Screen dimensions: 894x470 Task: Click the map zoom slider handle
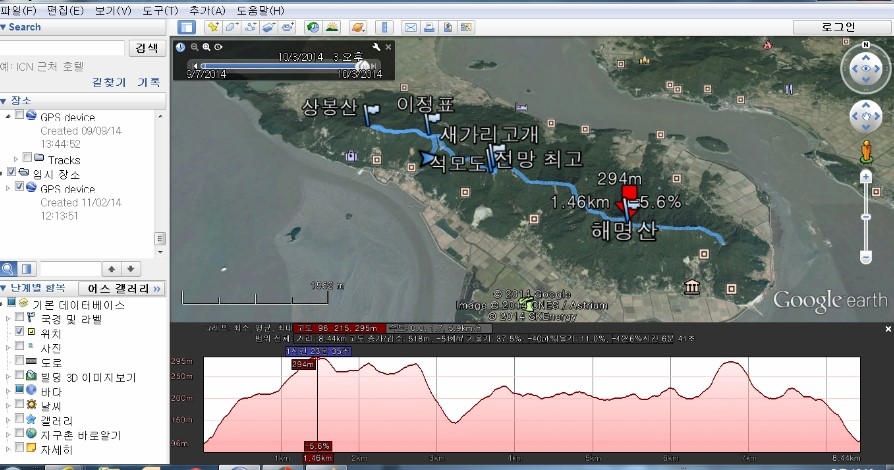[865, 217]
